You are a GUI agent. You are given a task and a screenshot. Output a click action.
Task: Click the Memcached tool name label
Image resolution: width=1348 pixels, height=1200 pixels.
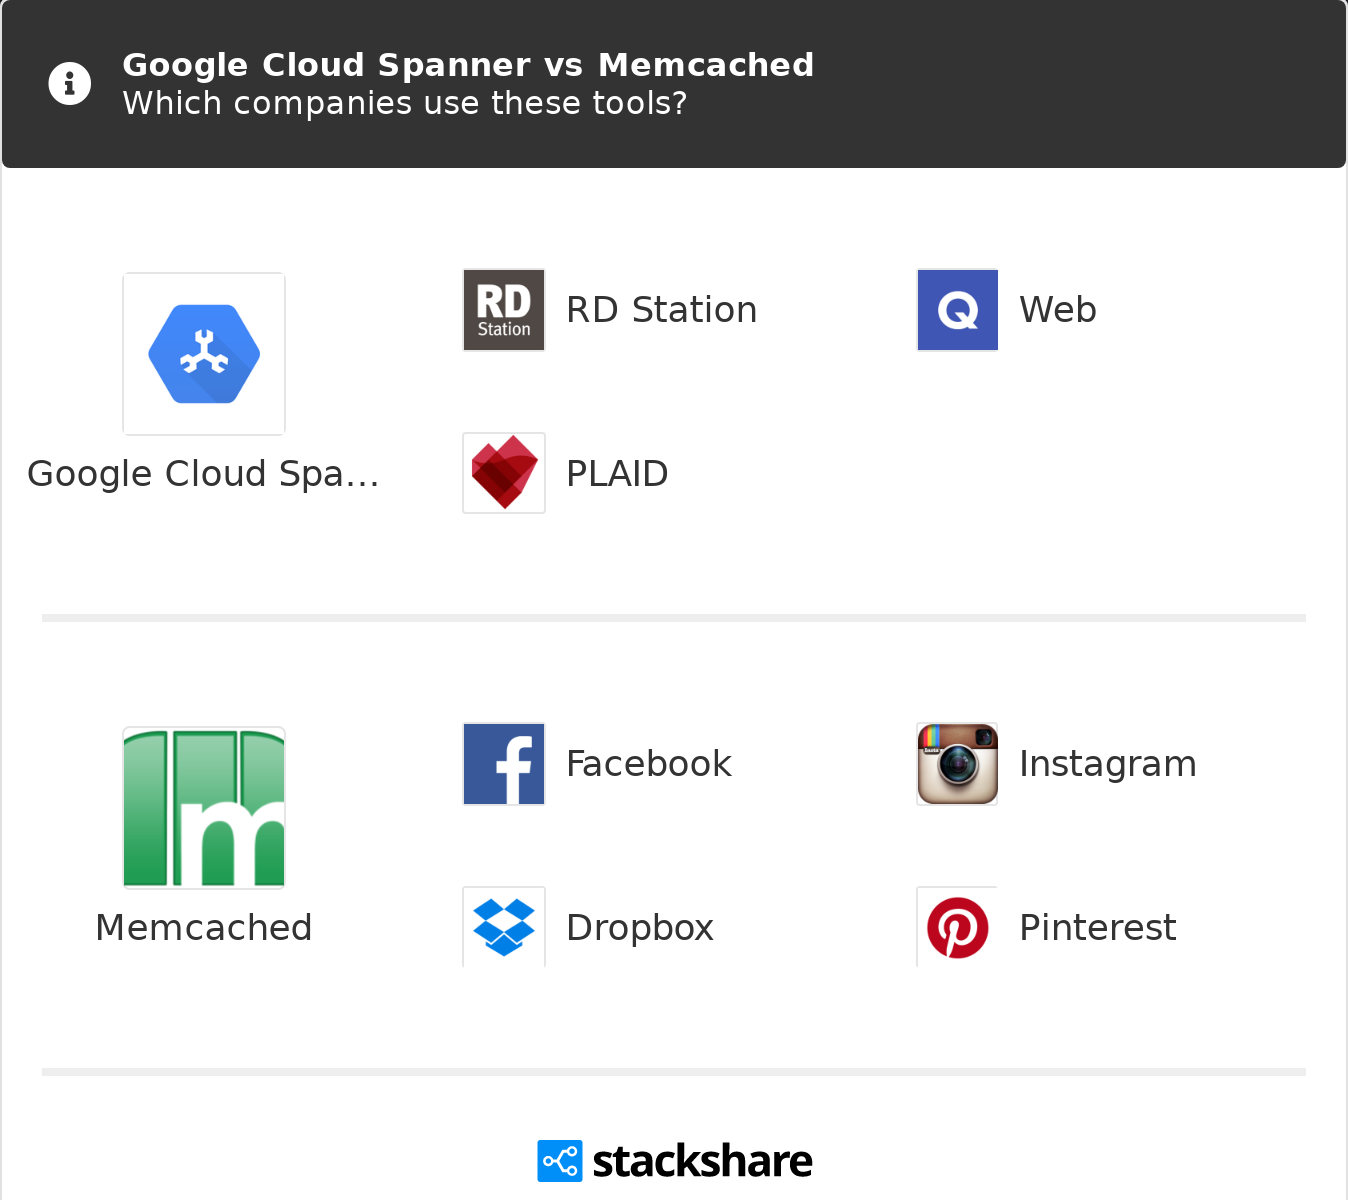click(x=203, y=928)
